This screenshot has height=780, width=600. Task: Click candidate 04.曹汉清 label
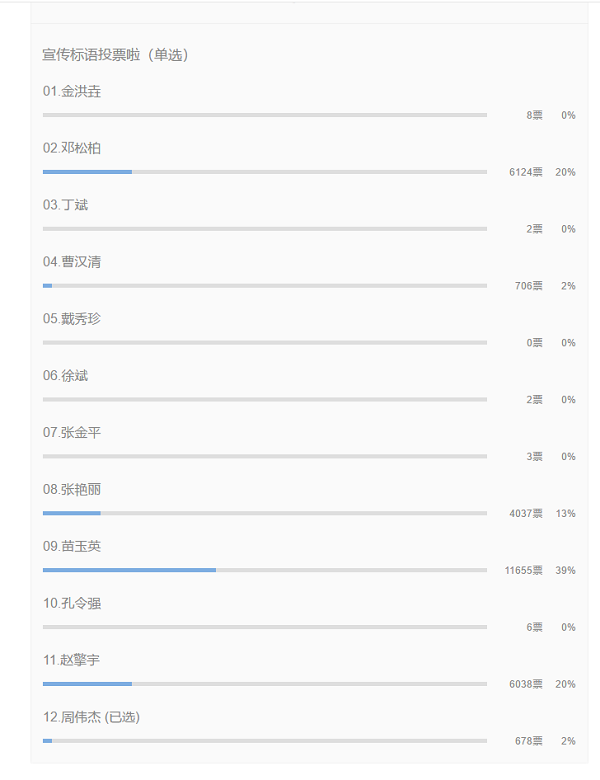(72, 262)
